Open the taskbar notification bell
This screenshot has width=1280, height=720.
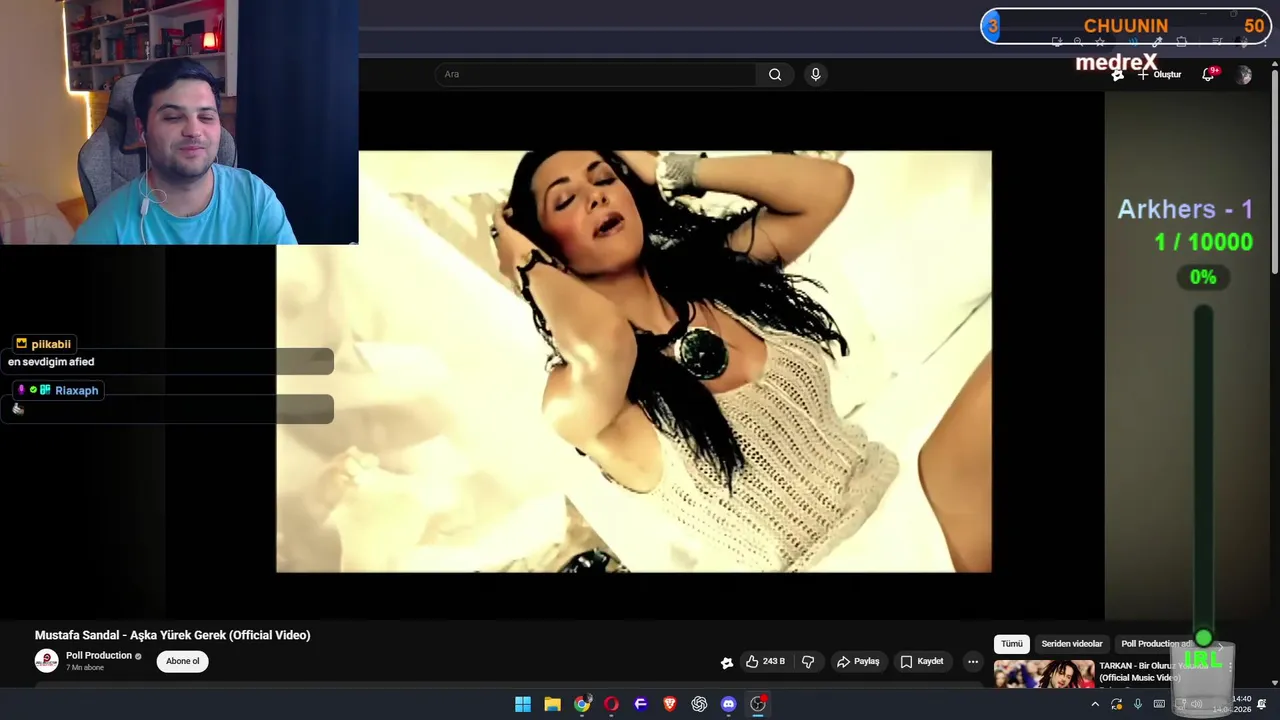[1262, 704]
